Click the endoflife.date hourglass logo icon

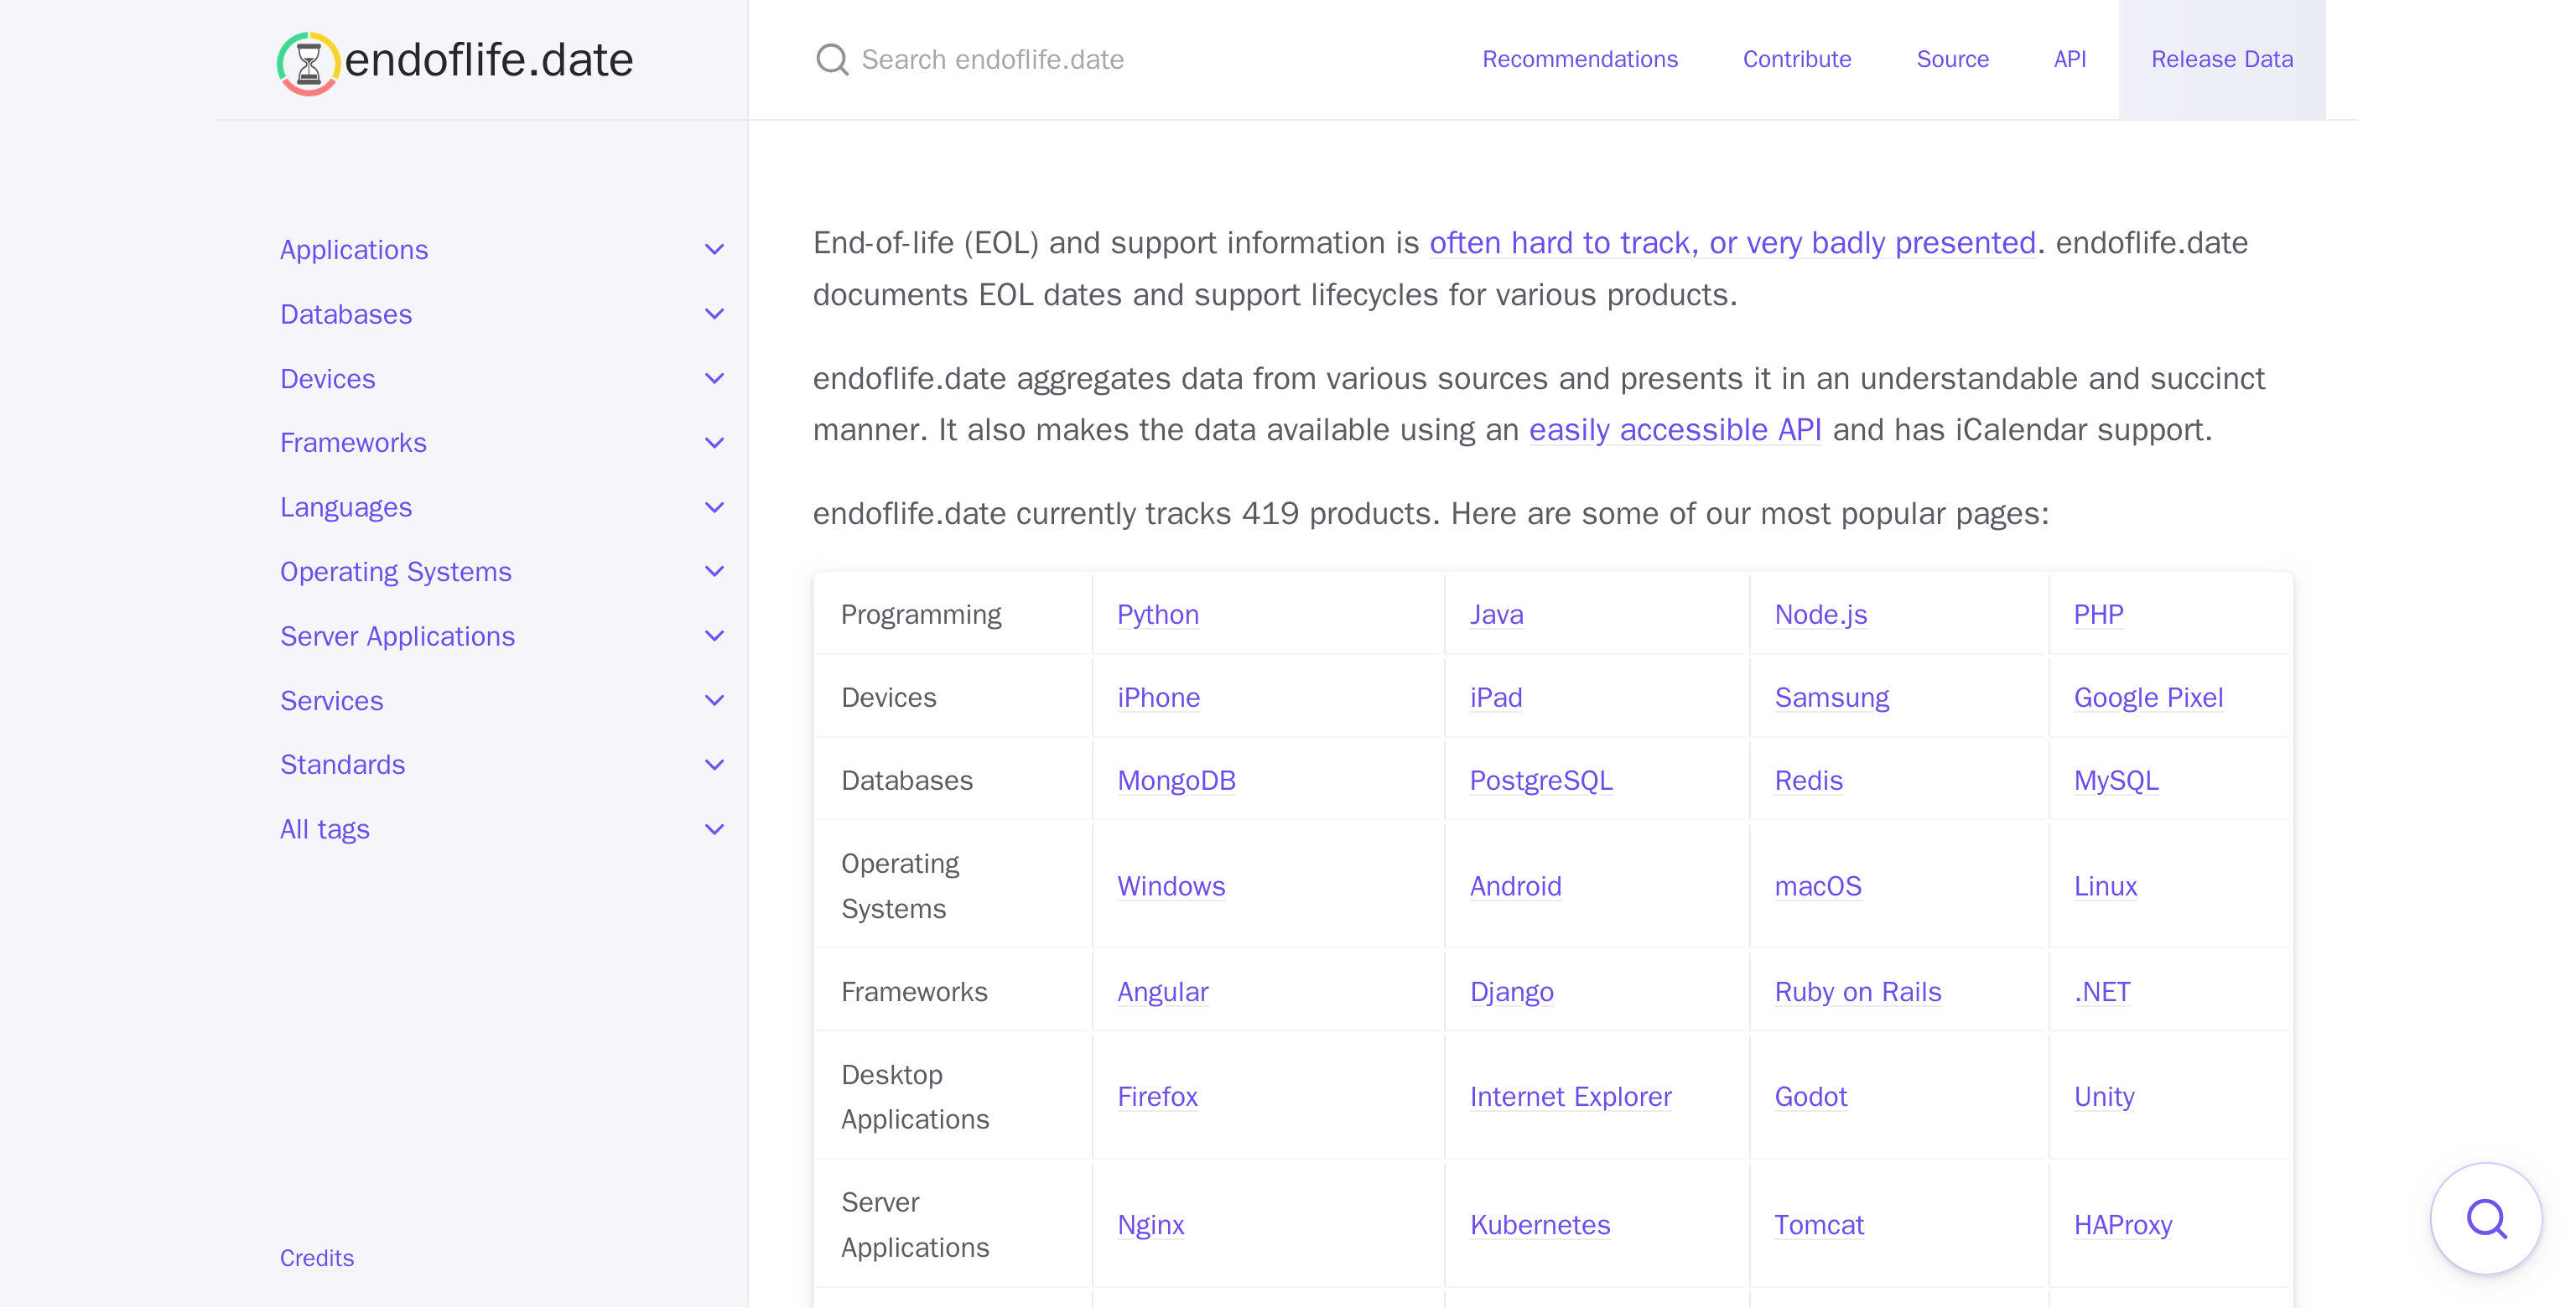pyautogui.click(x=308, y=62)
